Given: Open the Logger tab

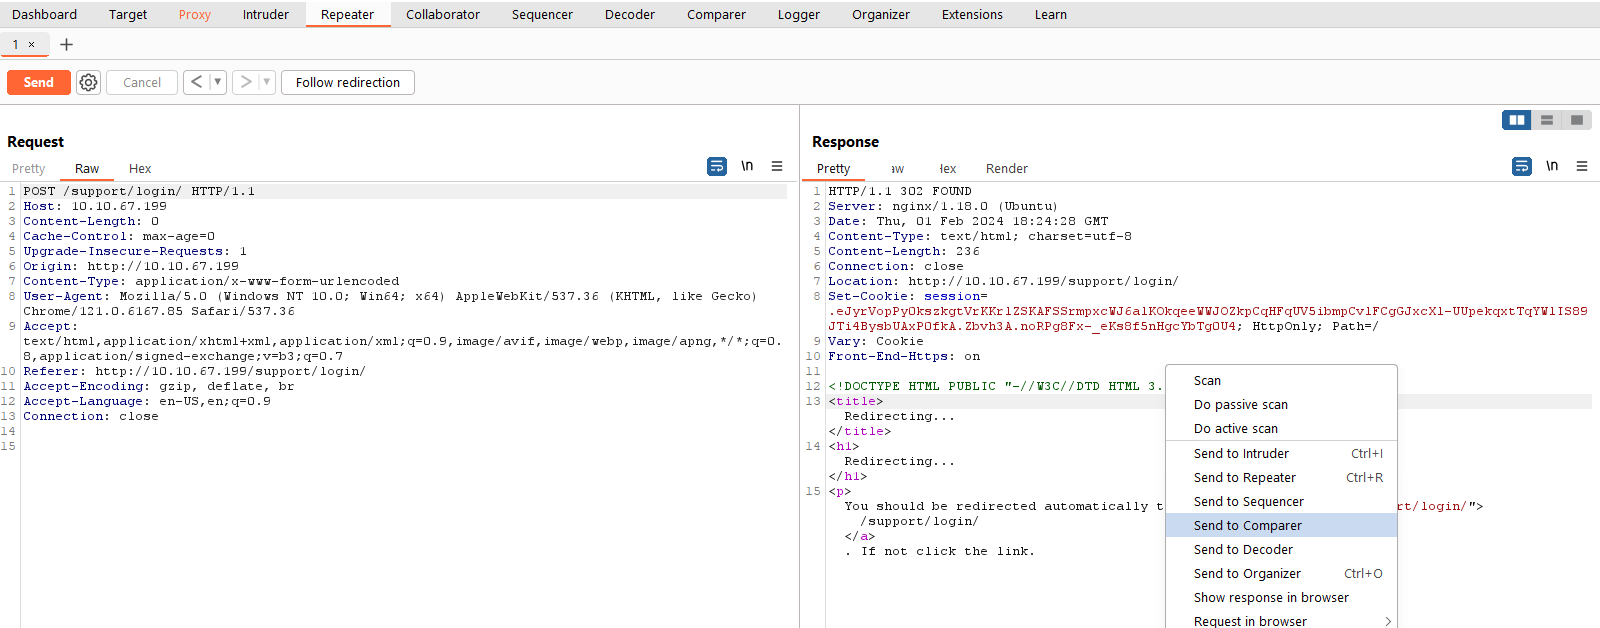Looking at the screenshot, I should 799,14.
